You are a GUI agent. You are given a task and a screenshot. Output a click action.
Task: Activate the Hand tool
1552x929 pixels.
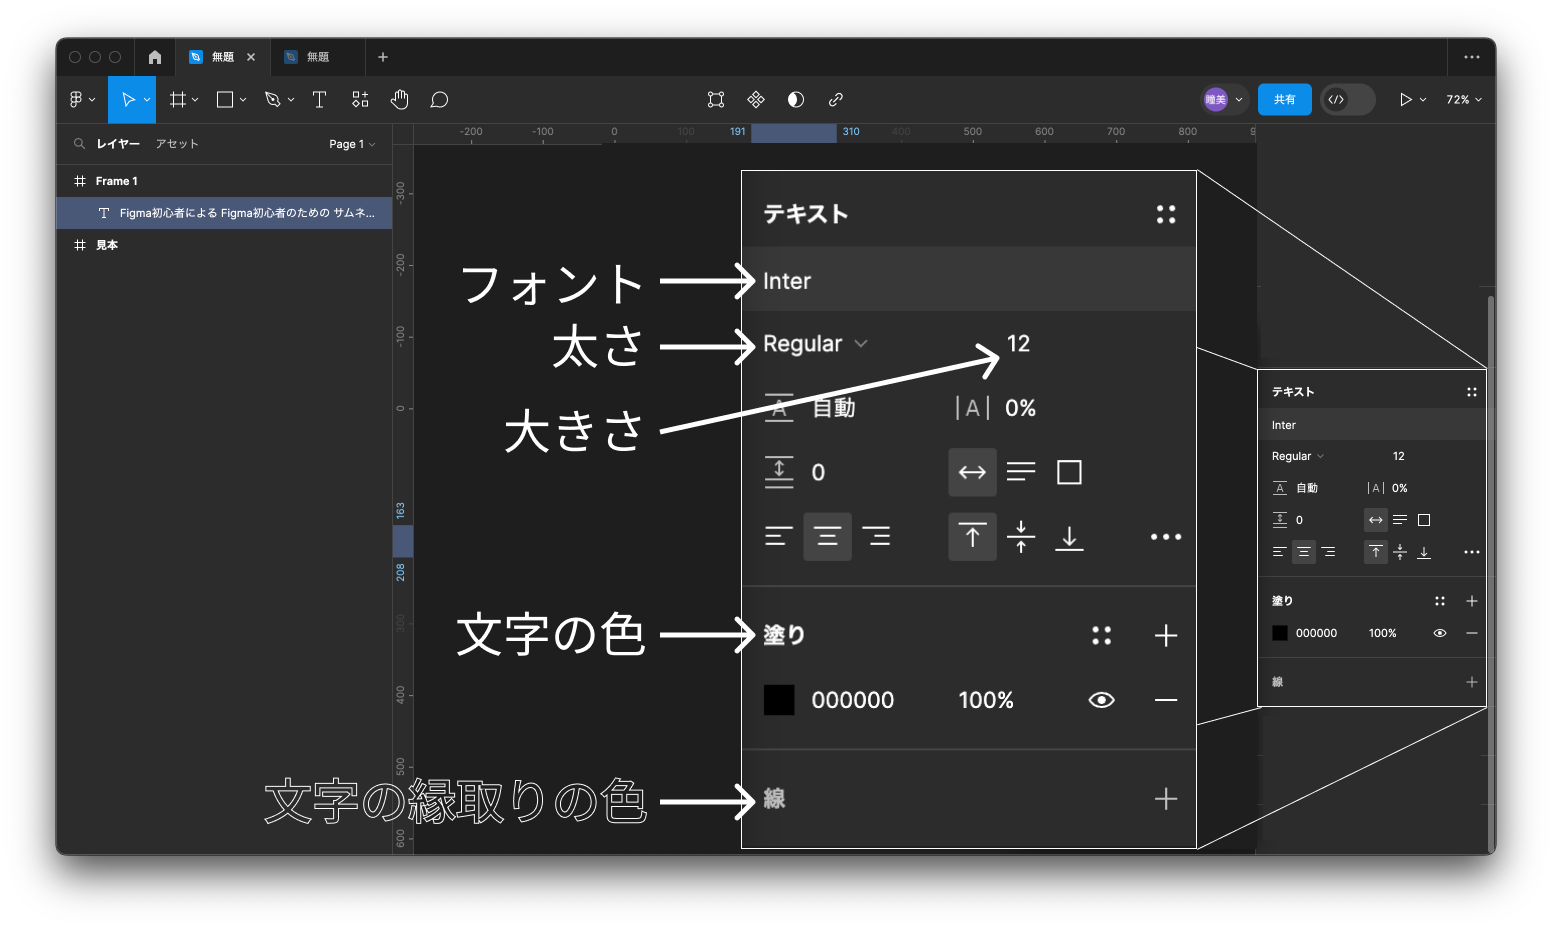[x=400, y=100]
